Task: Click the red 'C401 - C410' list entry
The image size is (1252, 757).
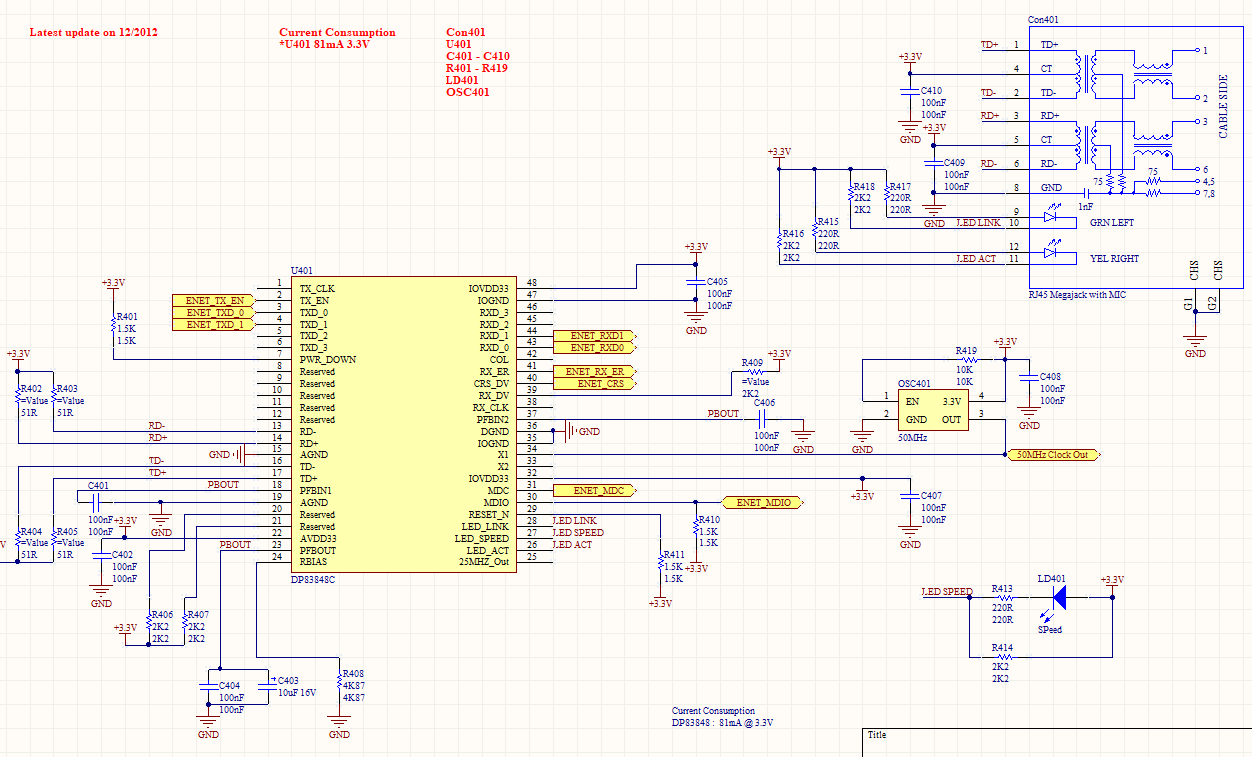Action: (x=478, y=57)
